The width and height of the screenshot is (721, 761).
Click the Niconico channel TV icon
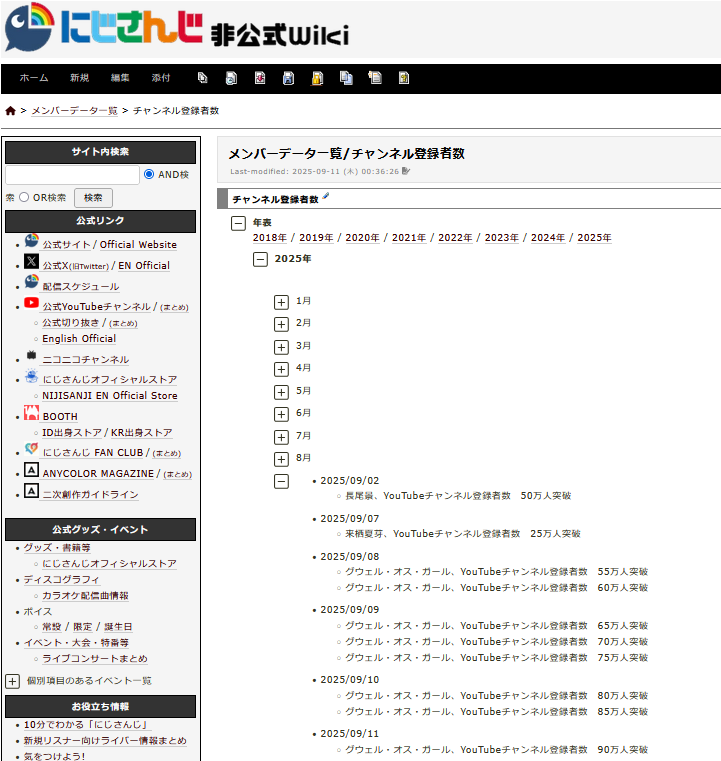(31, 356)
